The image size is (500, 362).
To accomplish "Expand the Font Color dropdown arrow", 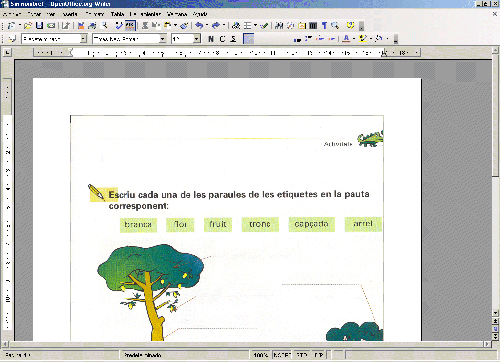I will (354, 39).
